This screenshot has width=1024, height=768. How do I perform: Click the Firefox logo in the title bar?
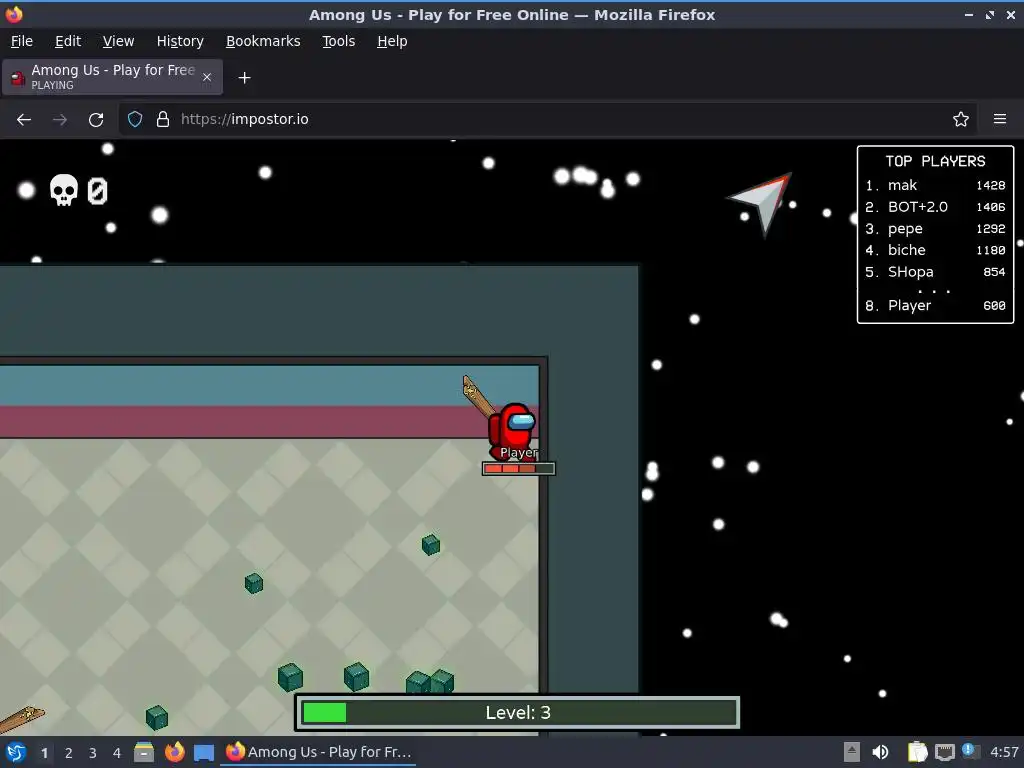tap(14, 14)
